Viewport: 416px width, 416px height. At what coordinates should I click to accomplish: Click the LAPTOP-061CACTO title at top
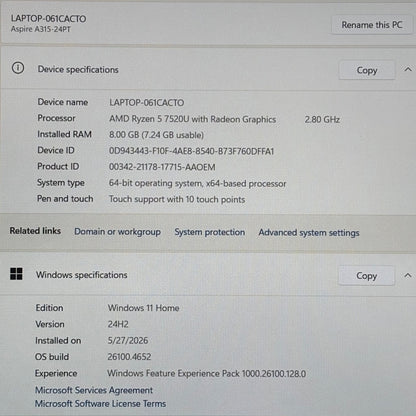48,19
